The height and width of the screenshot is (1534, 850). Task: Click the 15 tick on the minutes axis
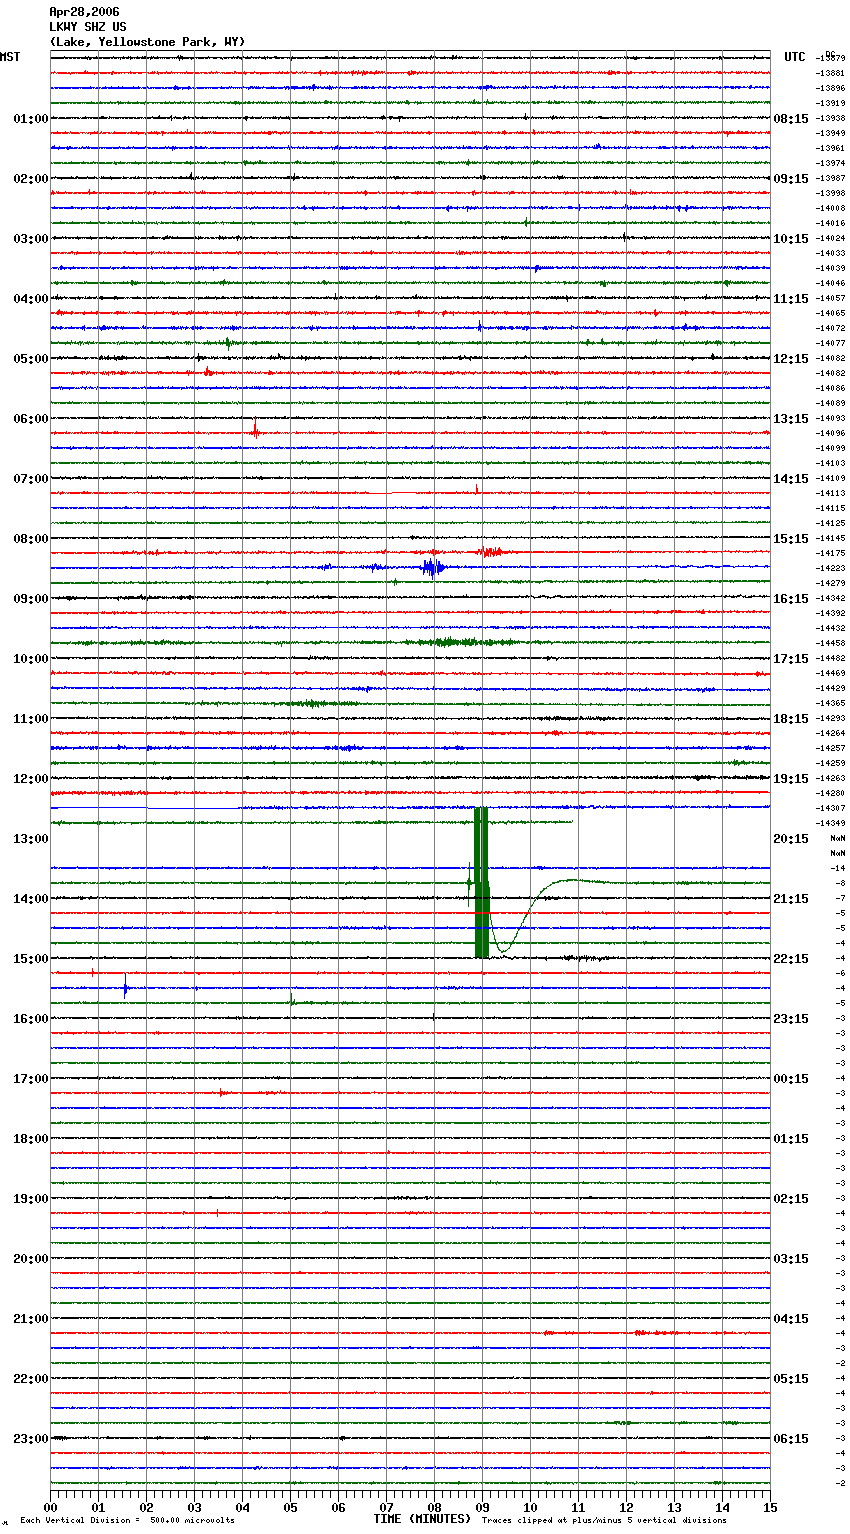tap(770, 1507)
